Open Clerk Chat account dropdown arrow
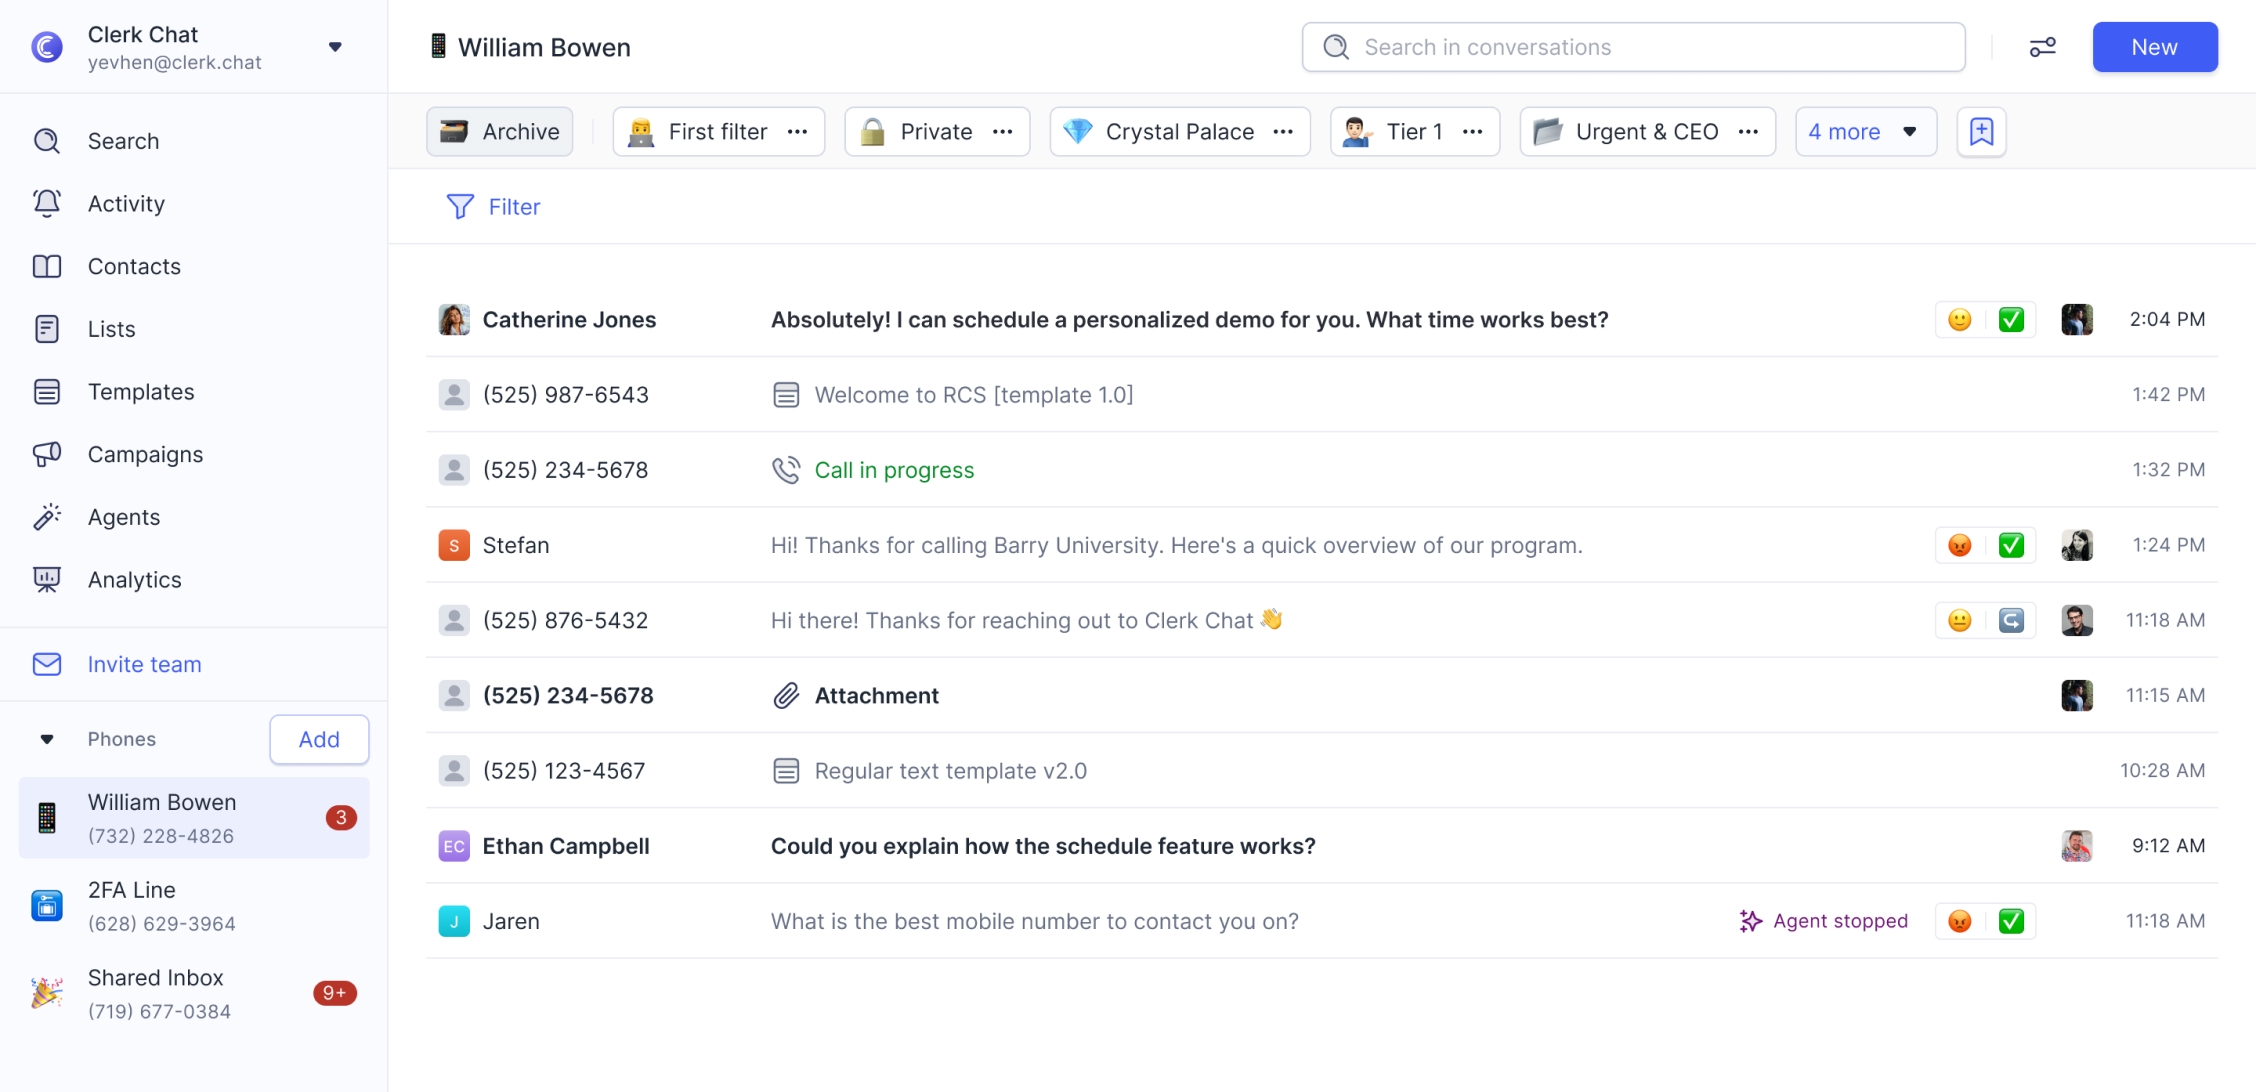The height and width of the screenshot is (1092, 2256). pos(335,47)
